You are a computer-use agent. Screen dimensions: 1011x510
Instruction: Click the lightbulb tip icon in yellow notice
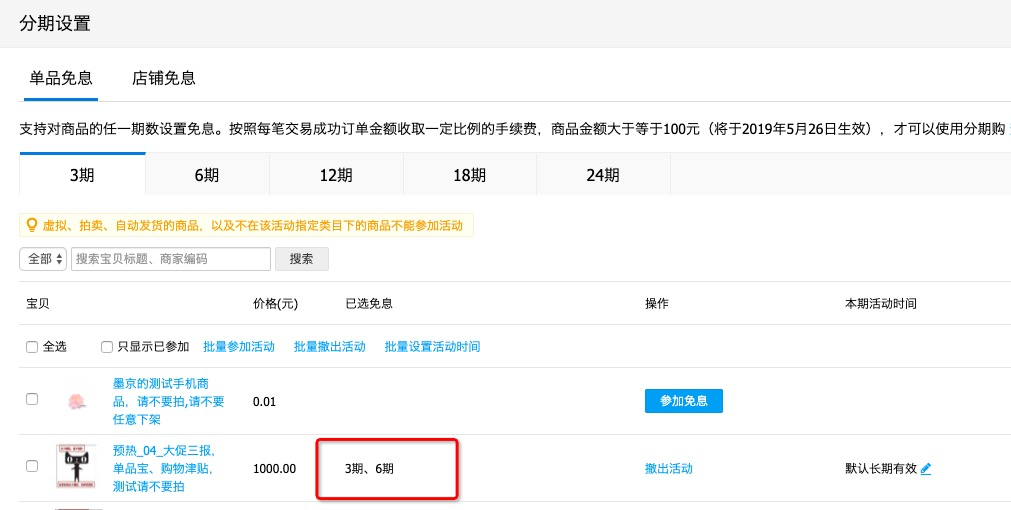click(31, 226)
